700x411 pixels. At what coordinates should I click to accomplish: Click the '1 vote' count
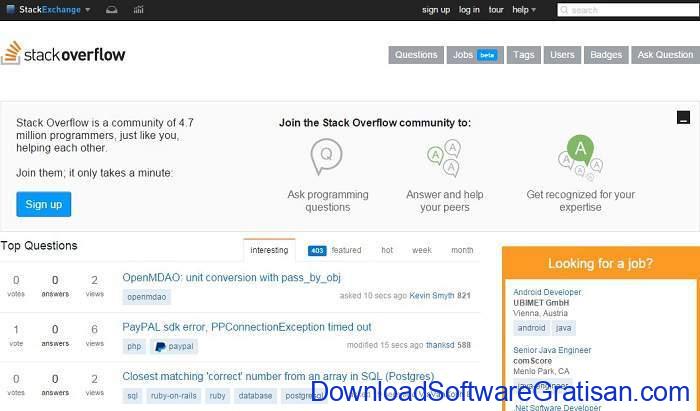pyautogui.click(x=16, y=335)
